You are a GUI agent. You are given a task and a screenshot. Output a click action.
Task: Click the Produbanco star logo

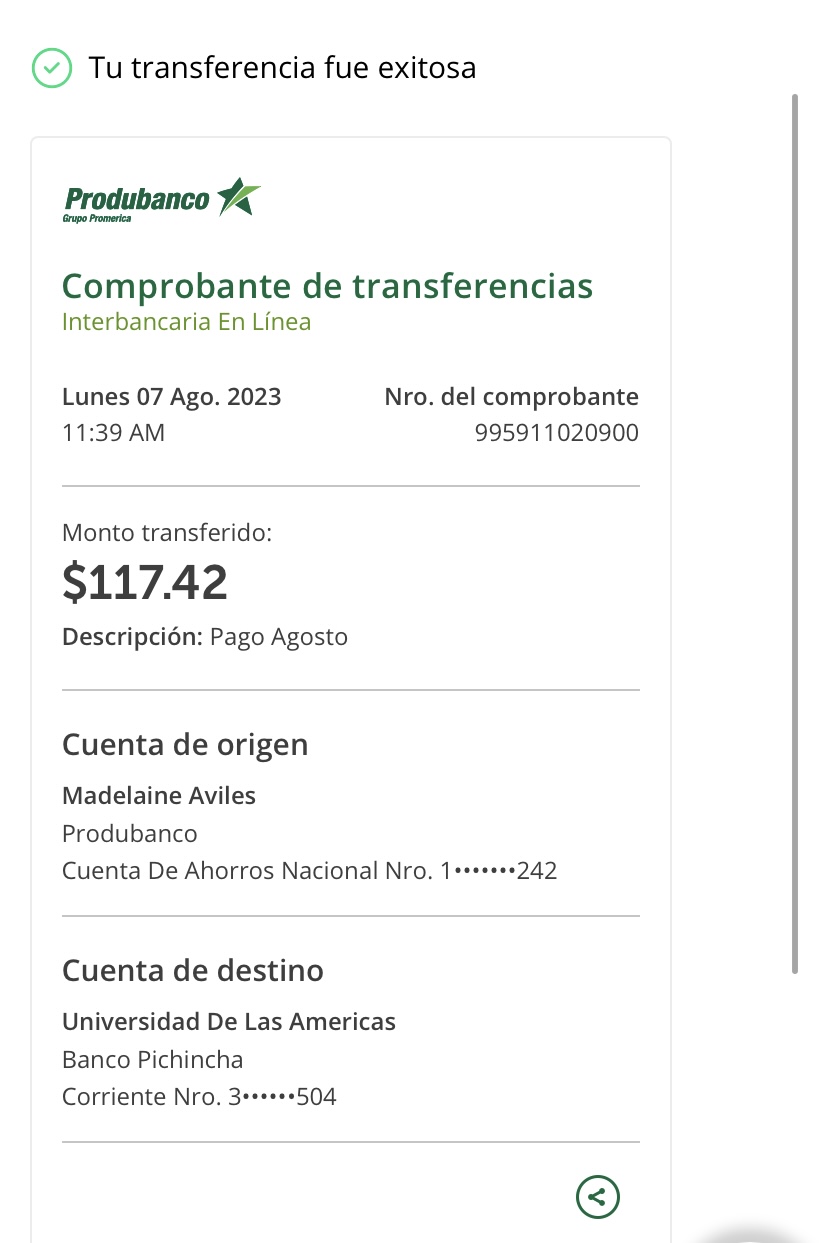[239, 197]
